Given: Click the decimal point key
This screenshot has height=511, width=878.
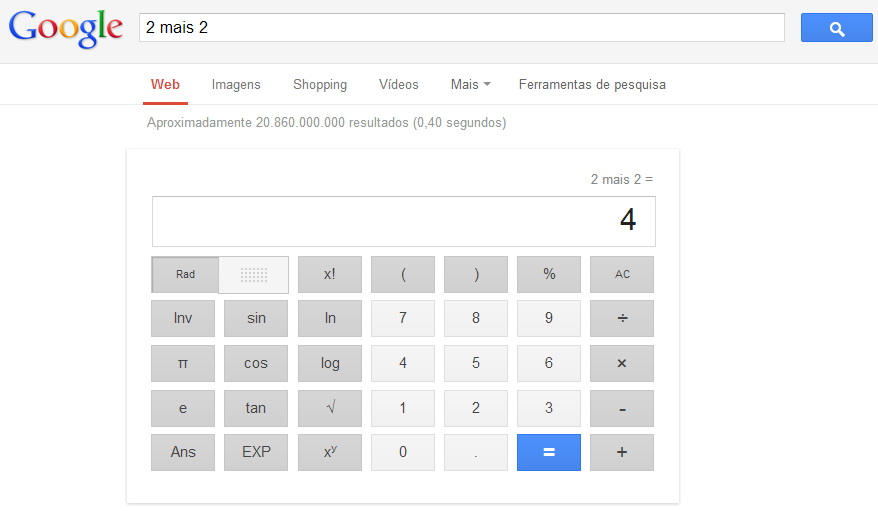Looking at the screenshot, I should click(x=476, y=452).
